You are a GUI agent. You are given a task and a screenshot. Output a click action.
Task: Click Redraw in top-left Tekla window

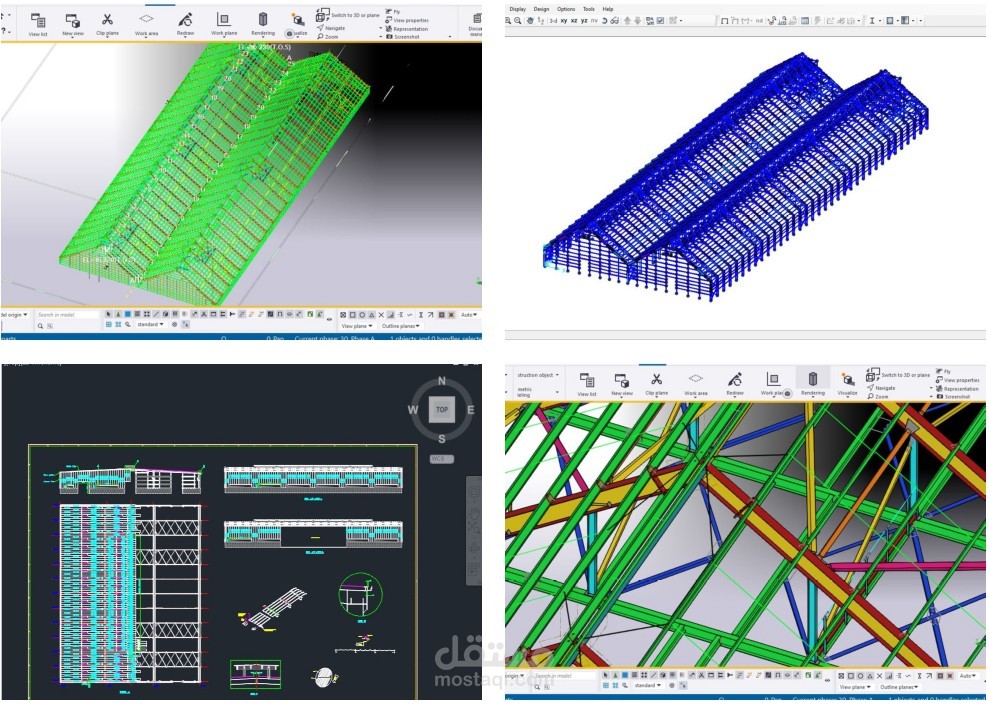[x=185, y=25]
